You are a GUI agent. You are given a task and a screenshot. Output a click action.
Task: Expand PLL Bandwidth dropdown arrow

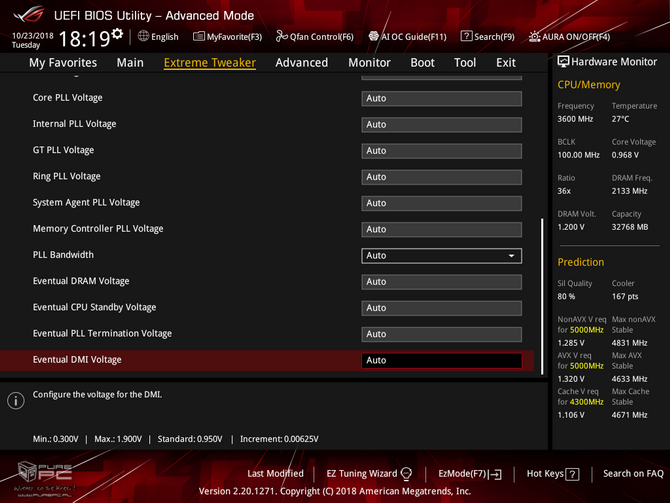point(511,256)
